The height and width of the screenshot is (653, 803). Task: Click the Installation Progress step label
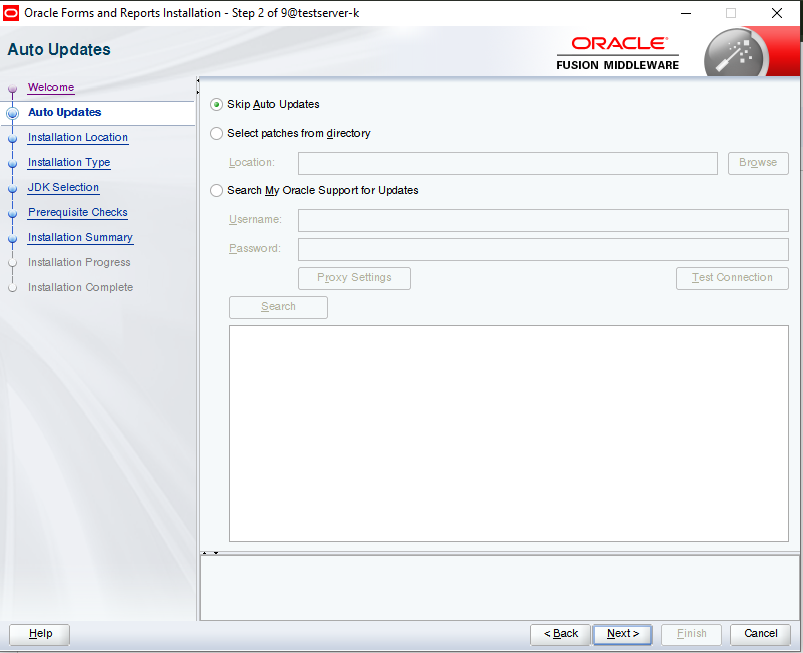[79, 262]
